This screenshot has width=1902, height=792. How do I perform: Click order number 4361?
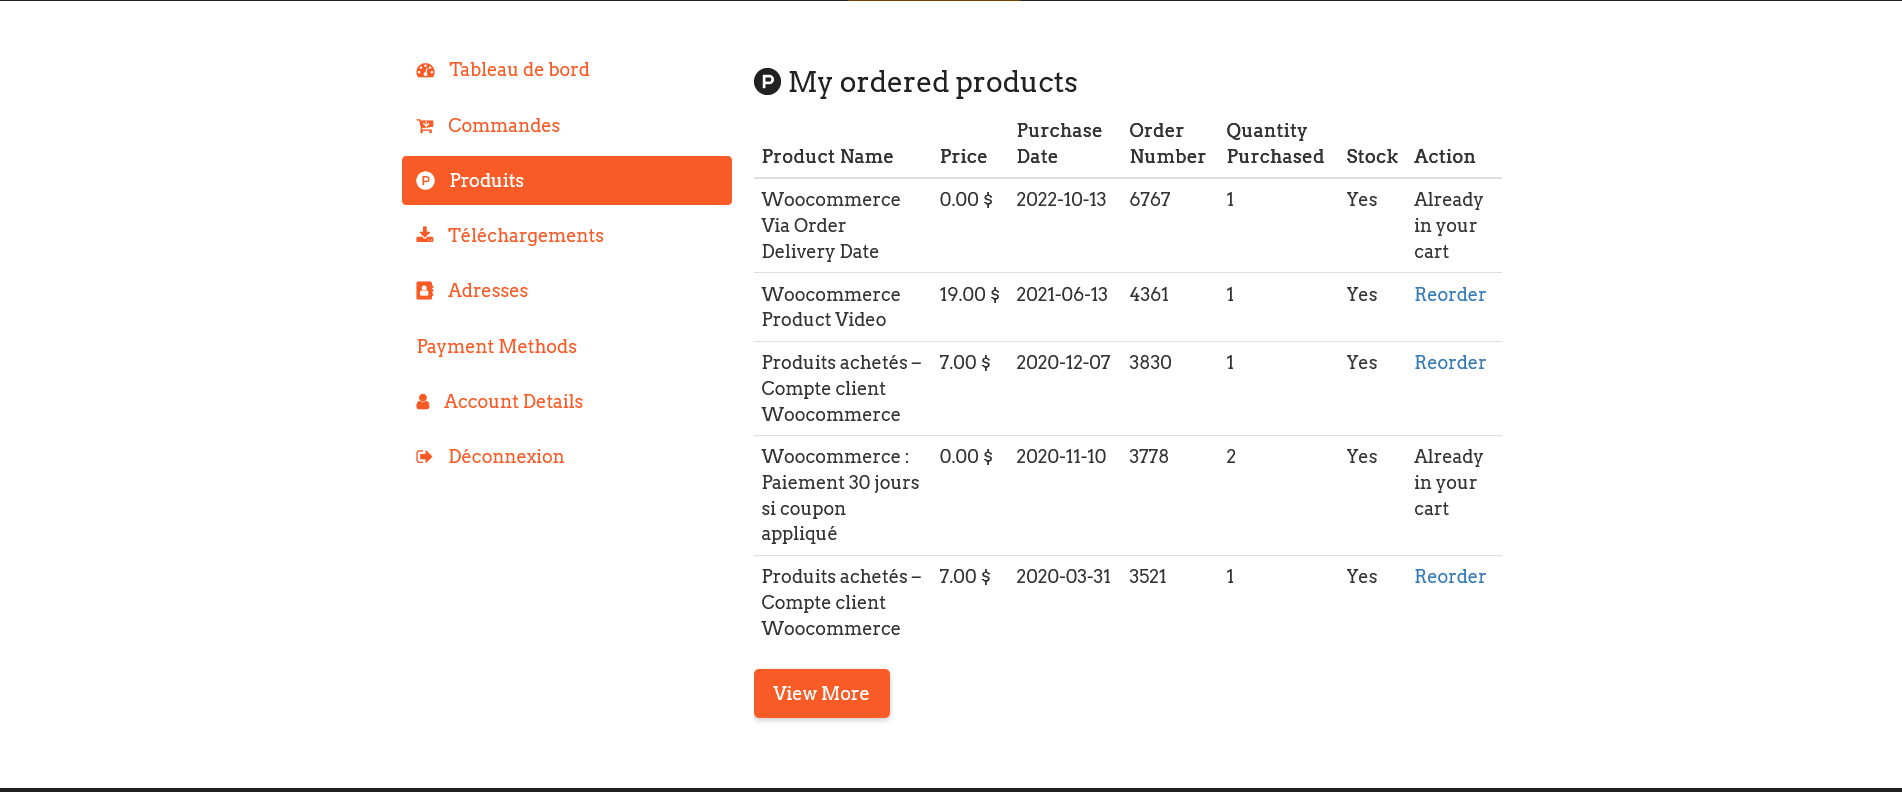click(x=1149, y=295)
